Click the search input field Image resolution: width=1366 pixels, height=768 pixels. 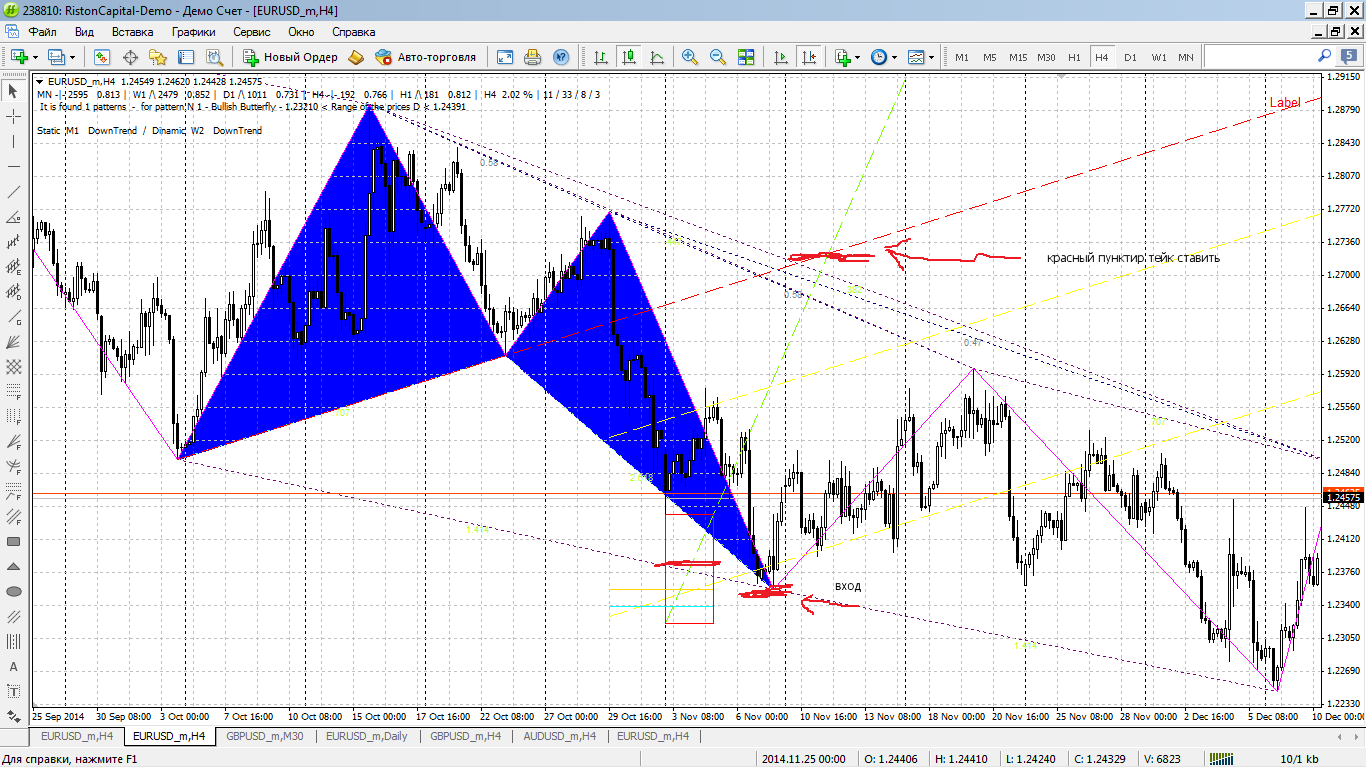1260,57
